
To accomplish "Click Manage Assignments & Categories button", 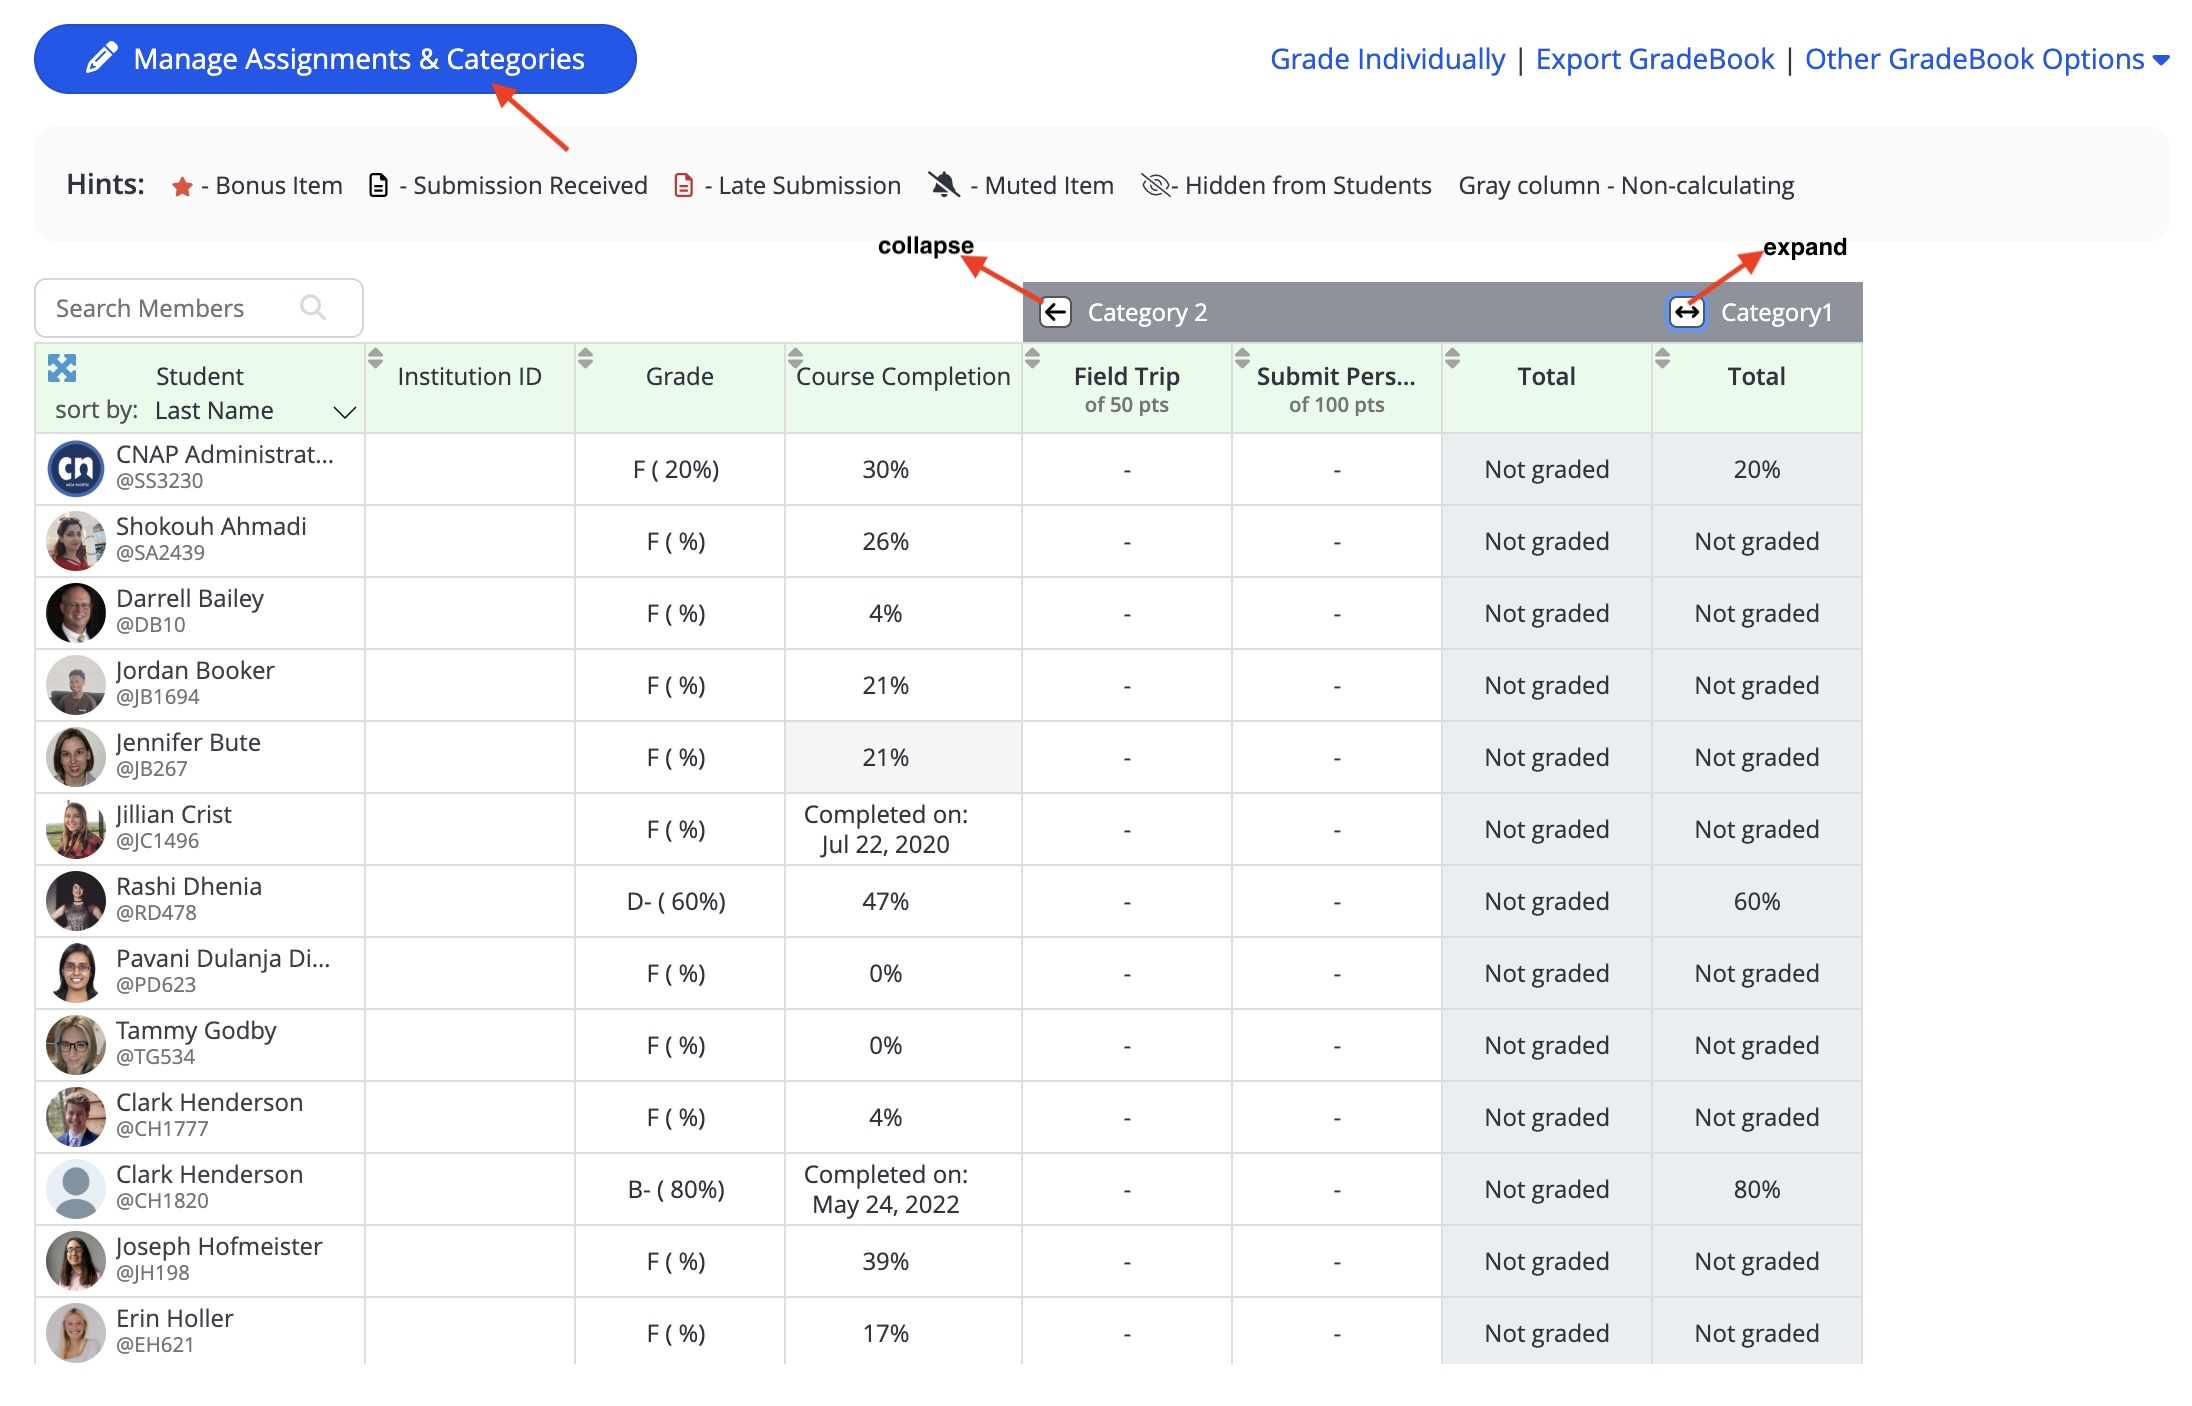I will (x=335, y=59).
